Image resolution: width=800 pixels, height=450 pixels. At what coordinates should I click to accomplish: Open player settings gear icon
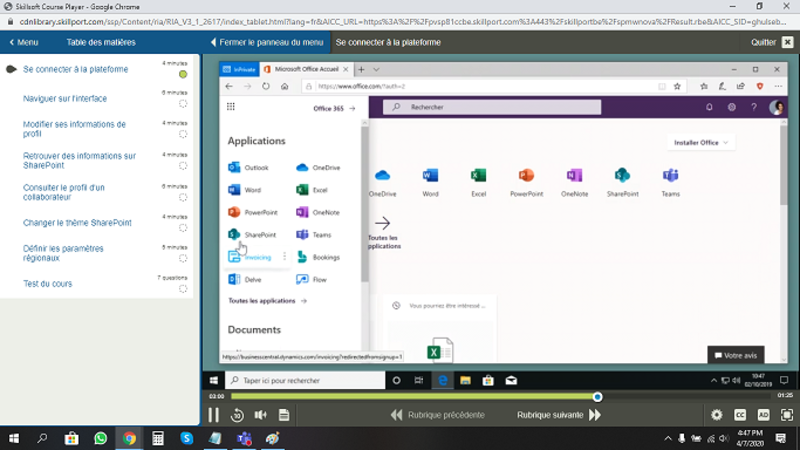point(716,415)
